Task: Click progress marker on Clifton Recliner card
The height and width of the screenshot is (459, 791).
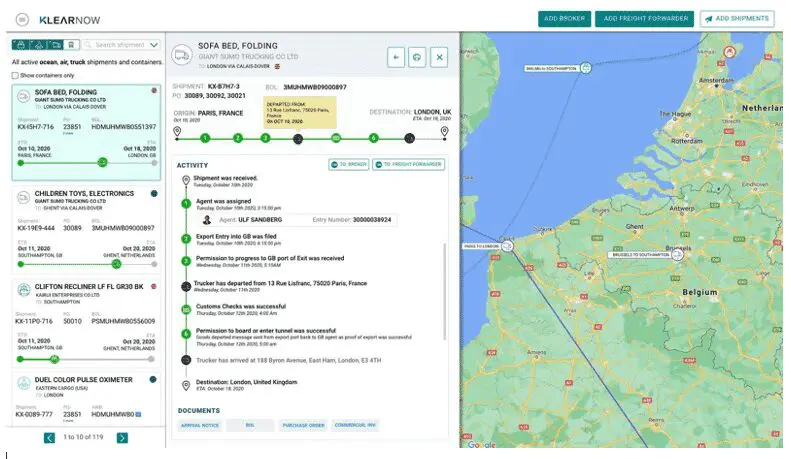Action: pyautogui.click(x=54, y=359)
